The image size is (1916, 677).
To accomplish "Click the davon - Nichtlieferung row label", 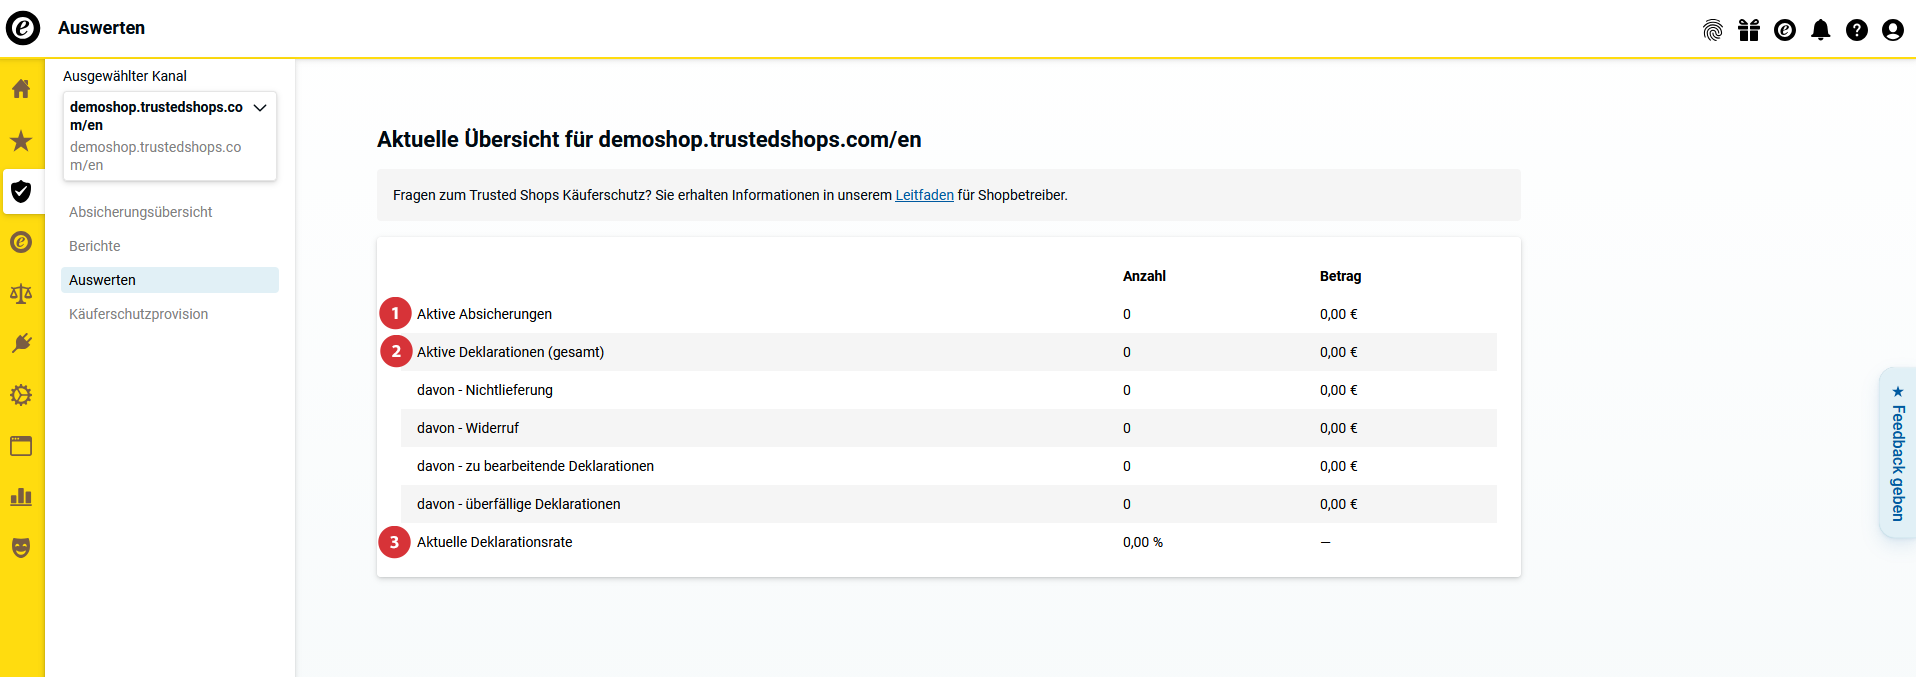I will pos(485,390).
